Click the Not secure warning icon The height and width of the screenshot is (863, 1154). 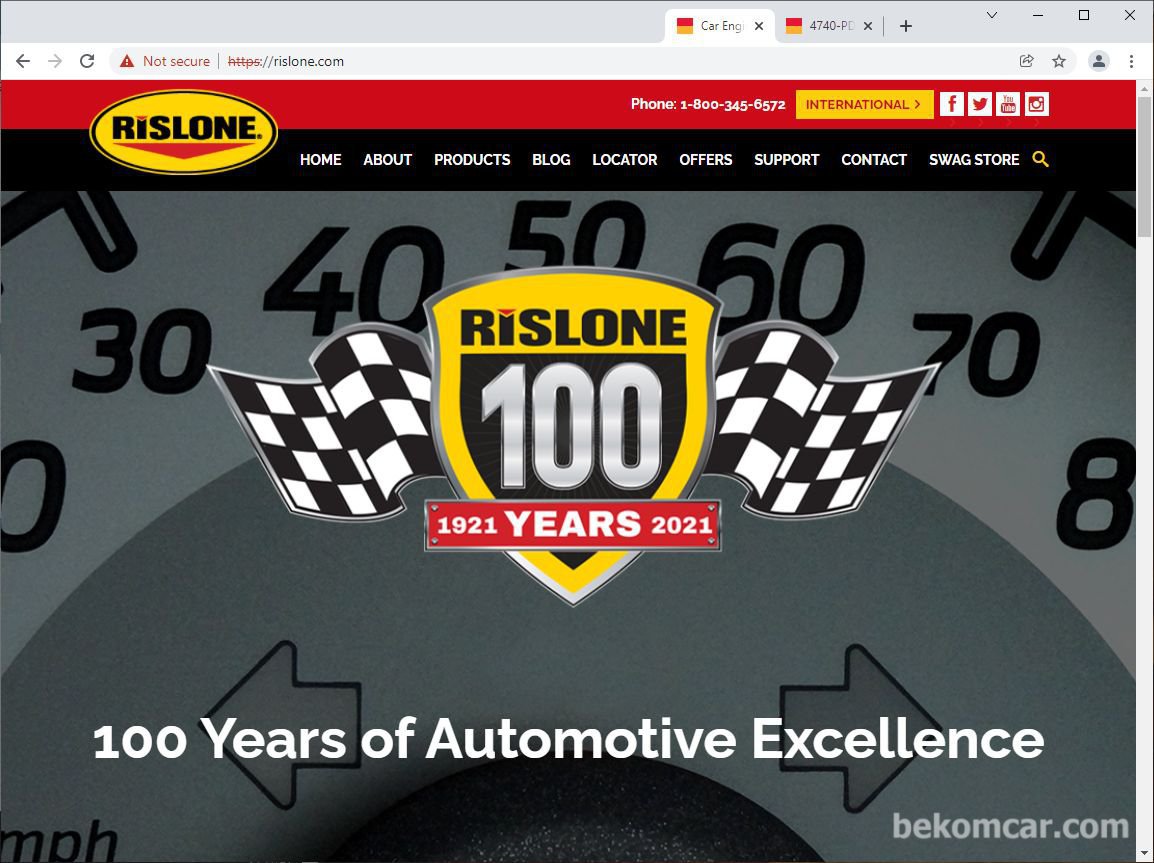(x=127, y=61)
